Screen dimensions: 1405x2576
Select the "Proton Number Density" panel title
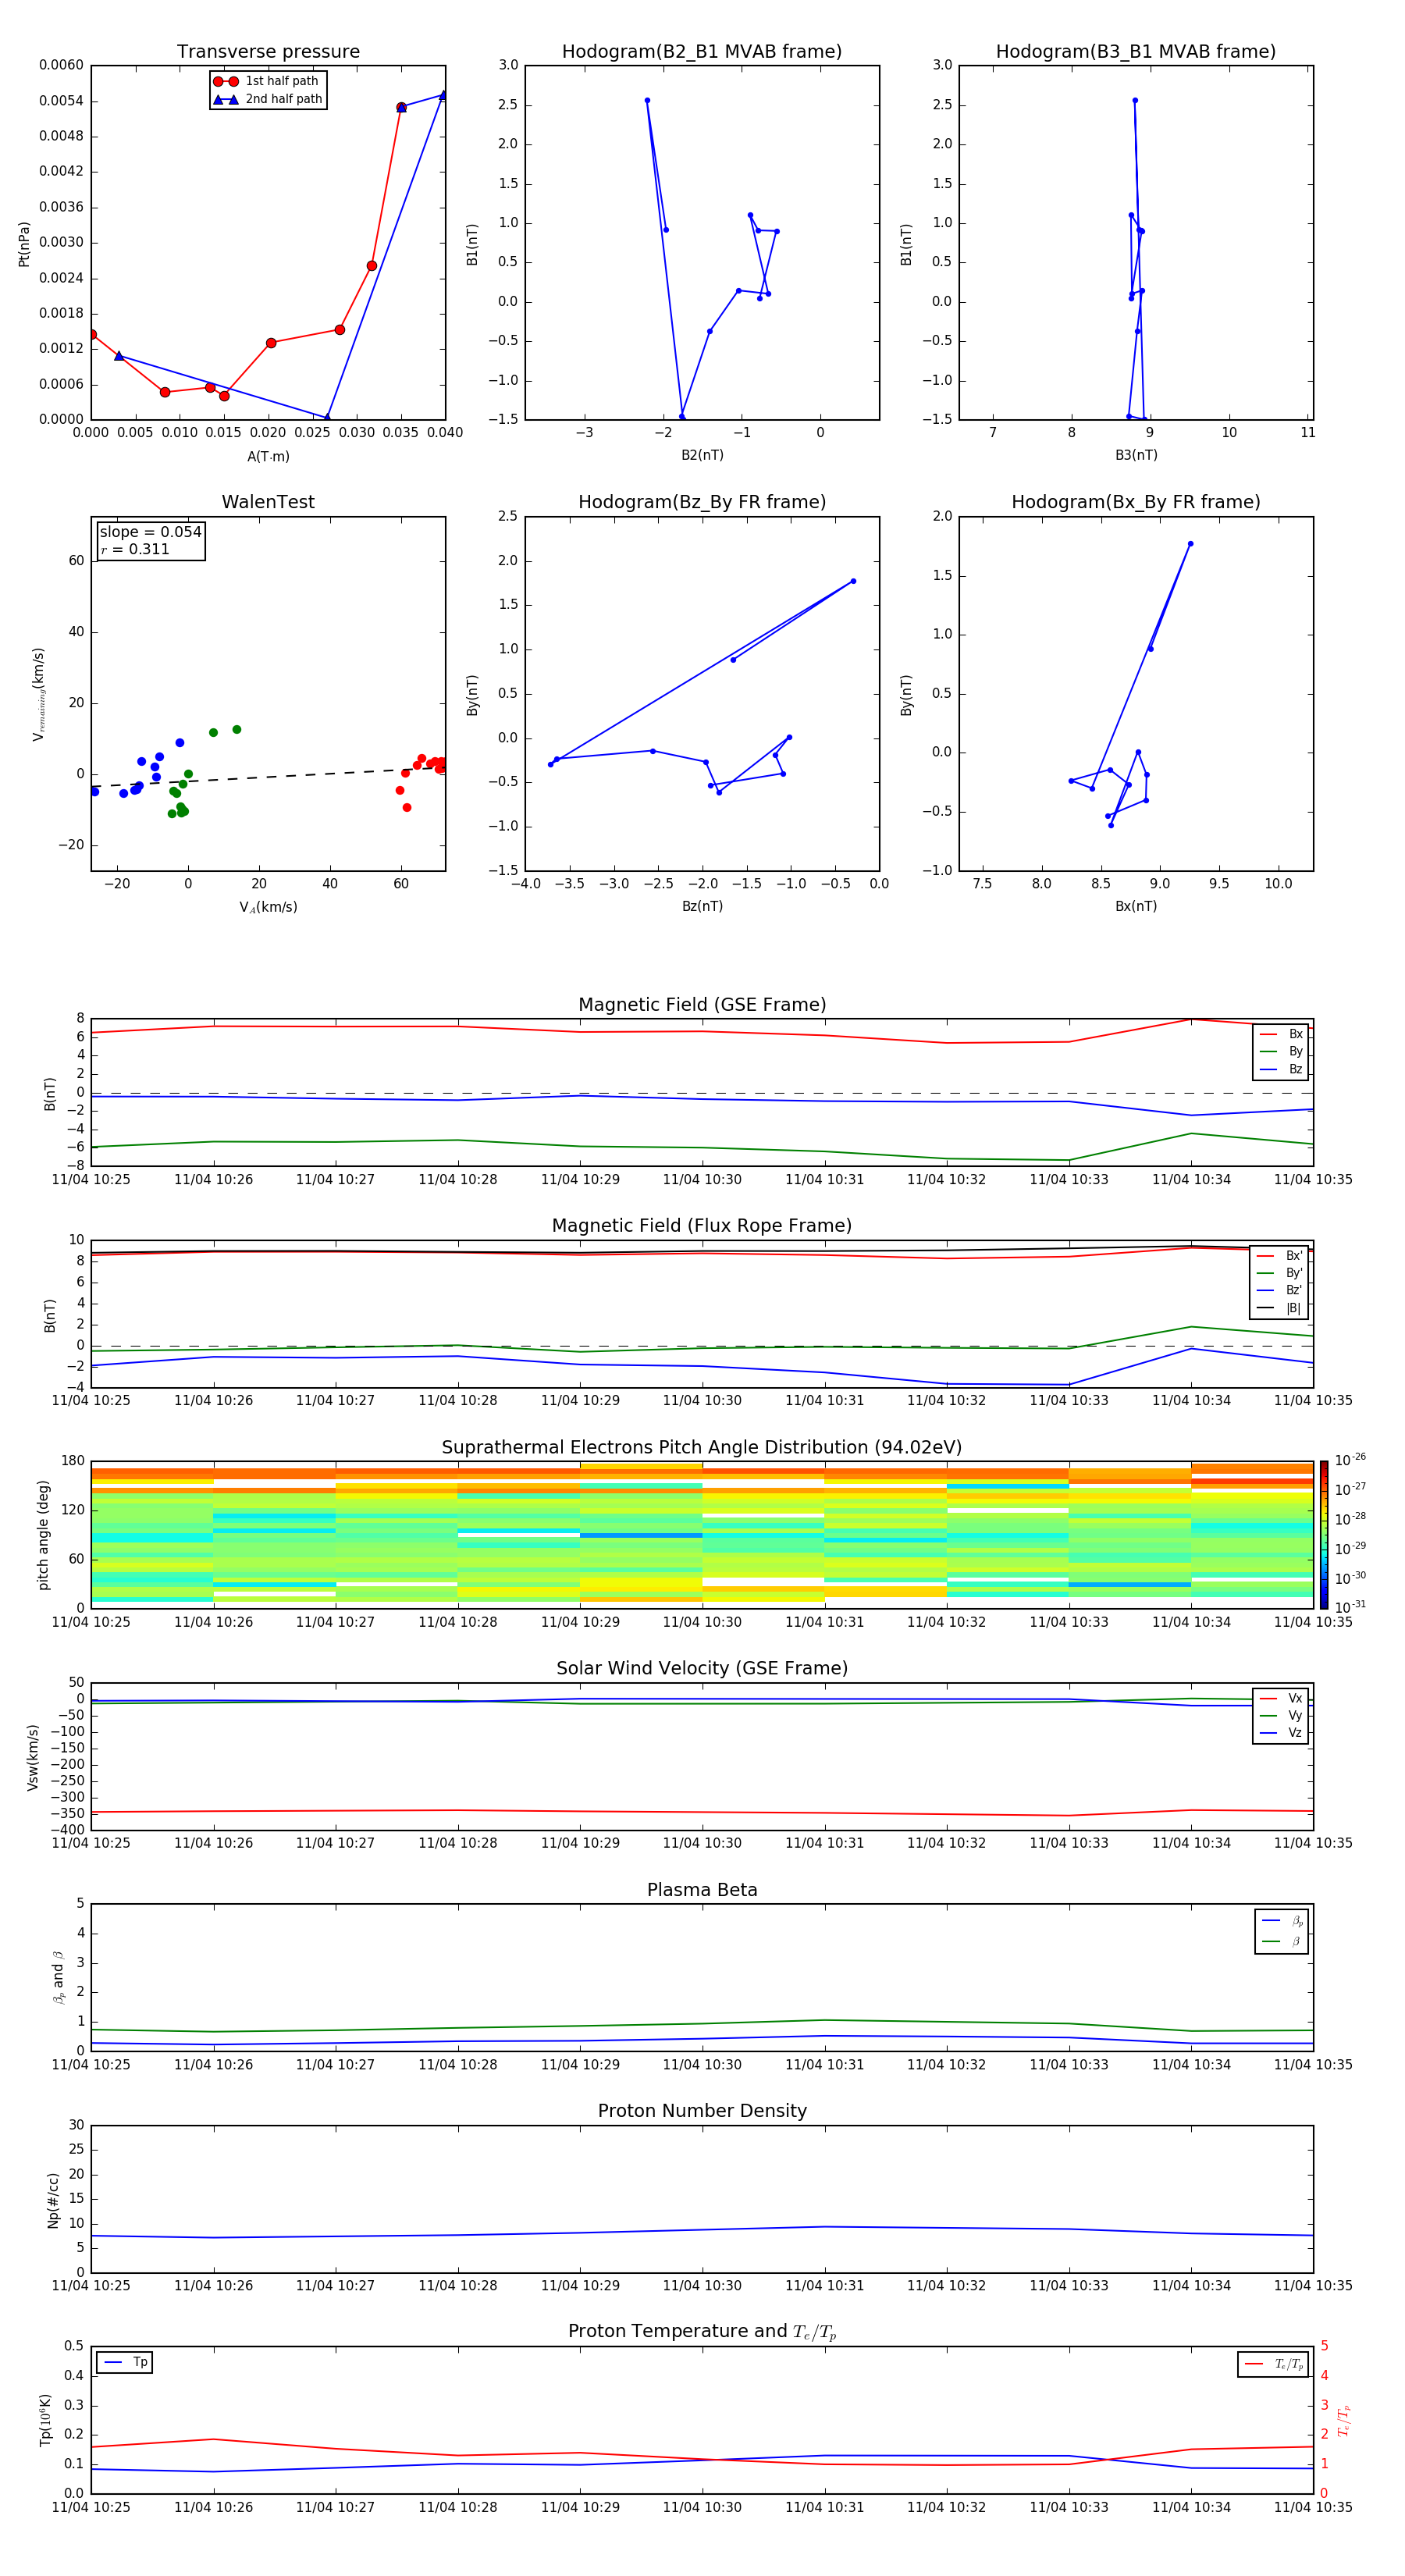(x=702, y=2111)
